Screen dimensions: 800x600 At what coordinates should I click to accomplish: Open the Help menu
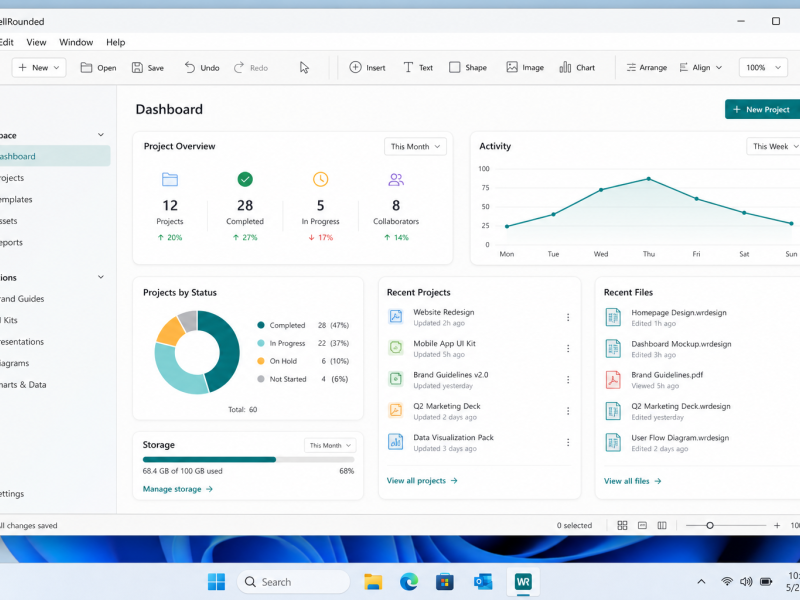pyautogui.click(x=115, y=42)
